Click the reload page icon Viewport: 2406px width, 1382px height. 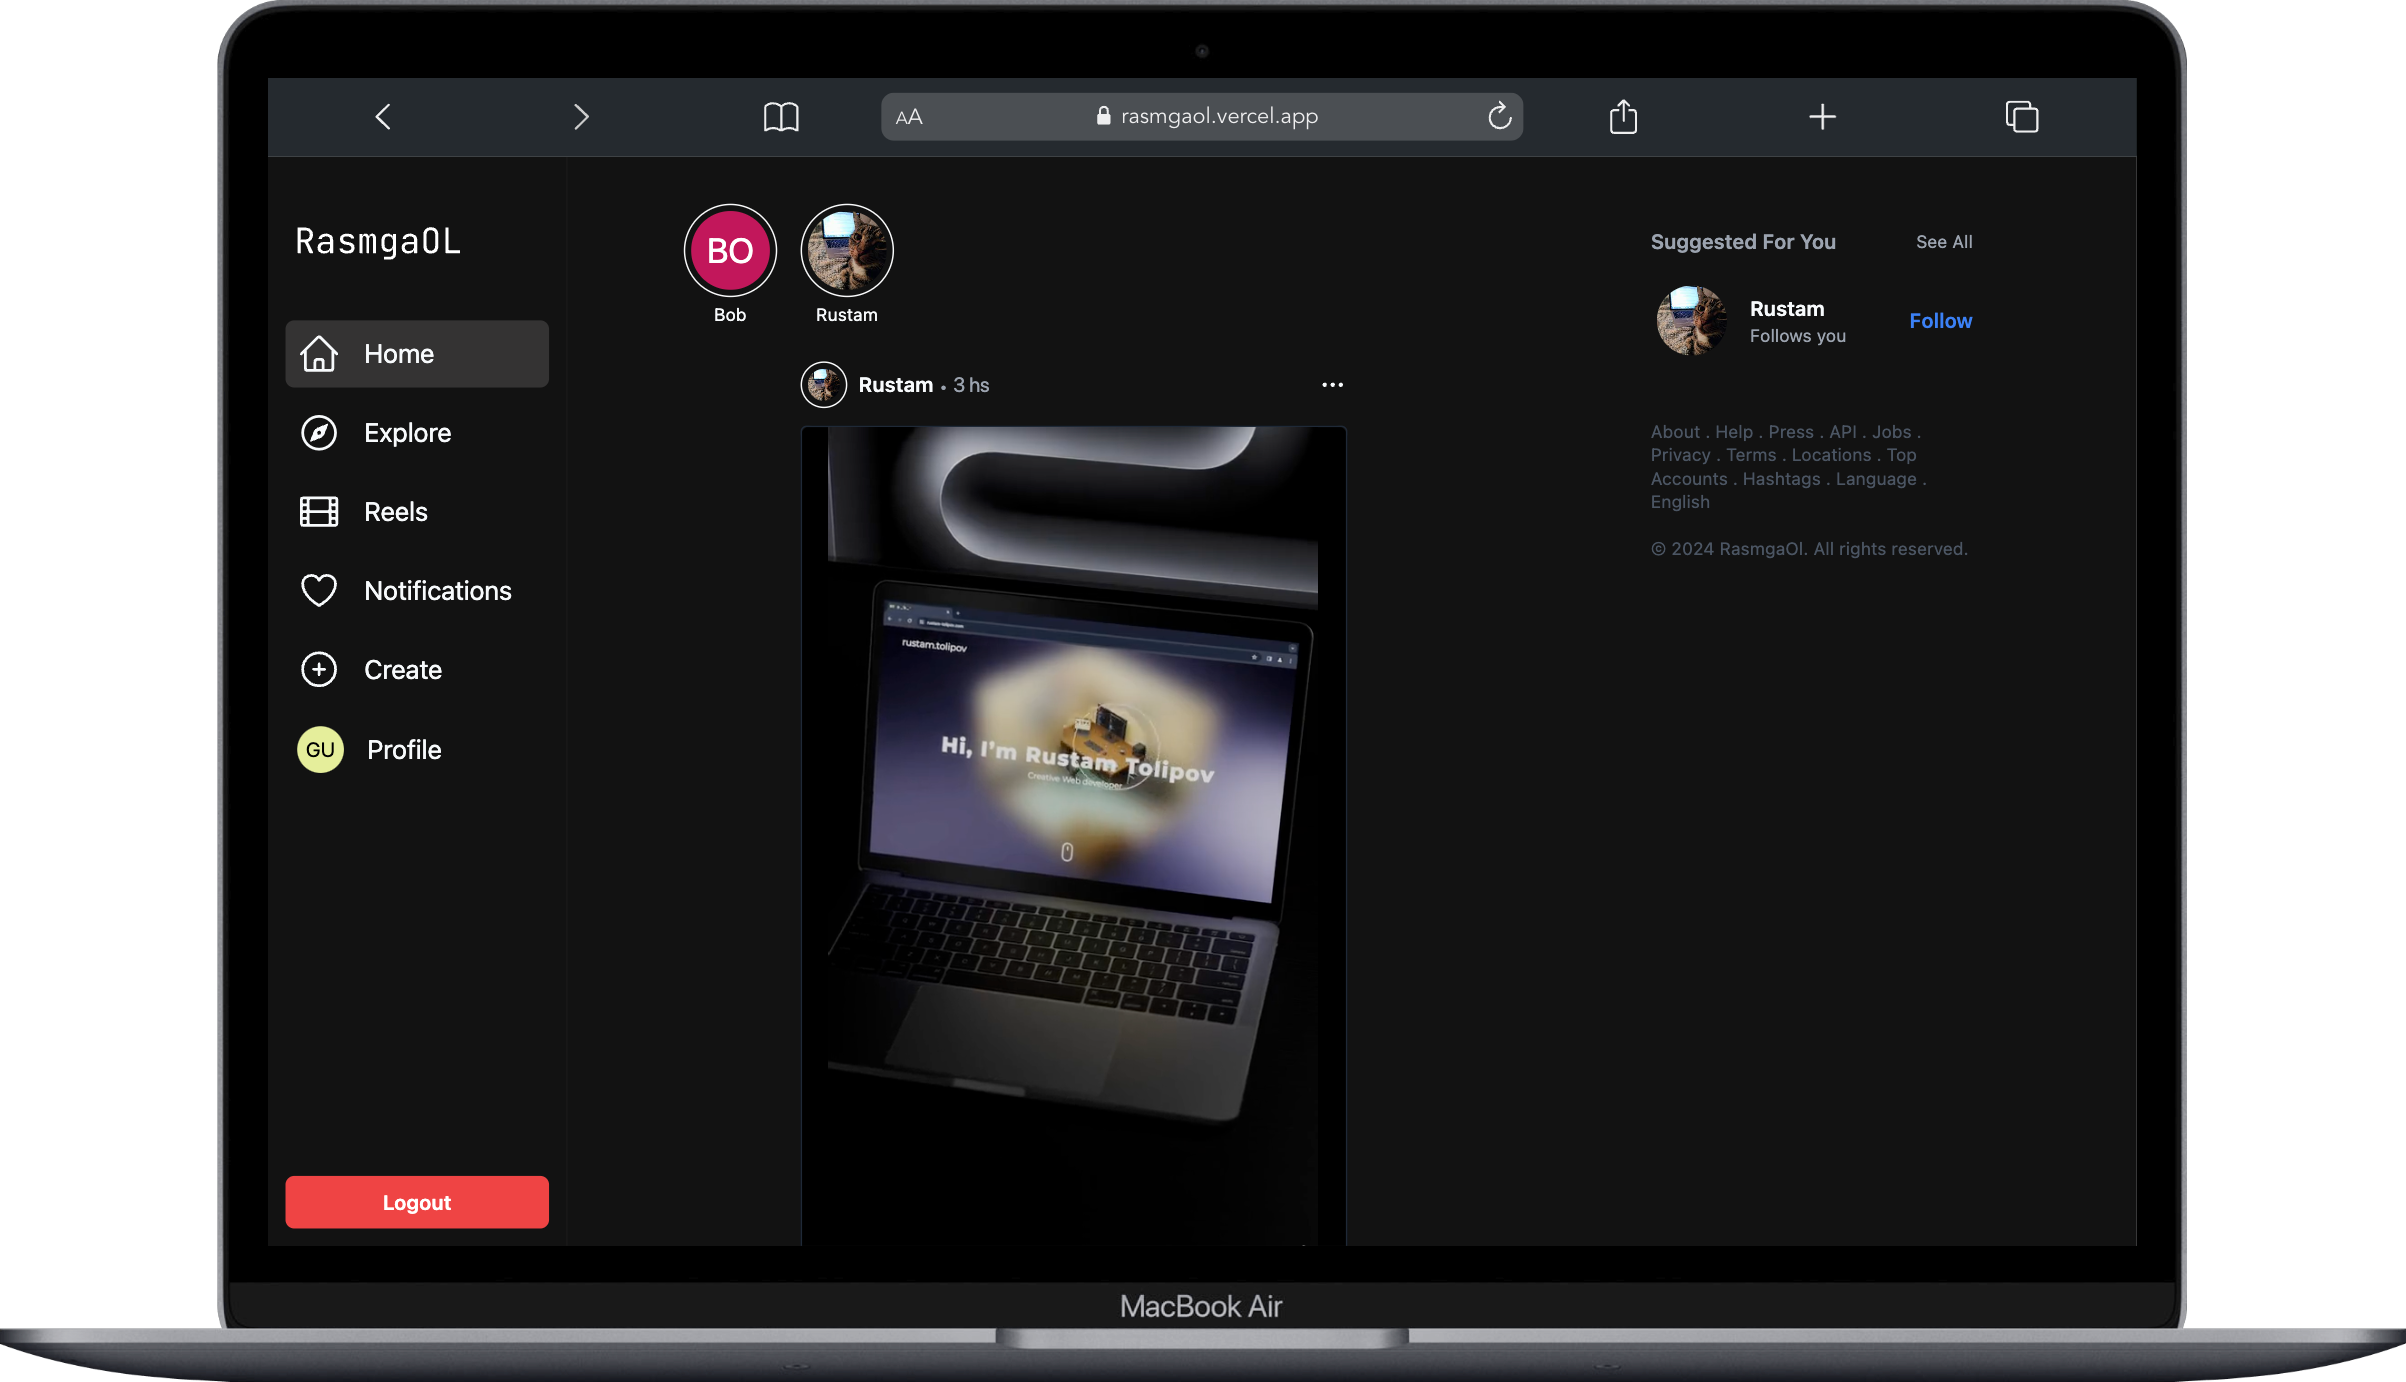pos(1498,117)
